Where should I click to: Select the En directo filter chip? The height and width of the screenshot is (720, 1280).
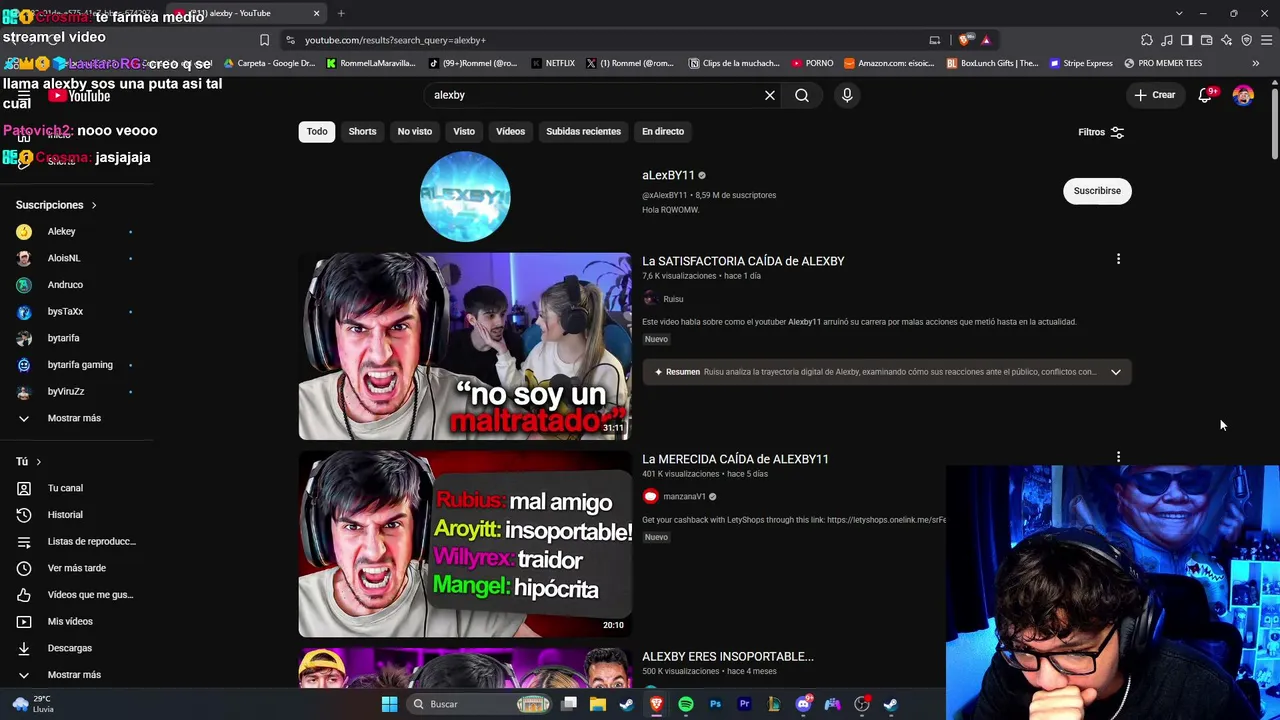click(x=663, y=131)
